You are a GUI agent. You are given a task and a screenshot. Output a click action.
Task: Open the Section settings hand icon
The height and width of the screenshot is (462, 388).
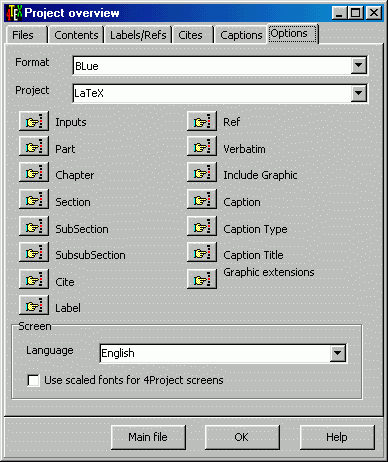(34, 199)
